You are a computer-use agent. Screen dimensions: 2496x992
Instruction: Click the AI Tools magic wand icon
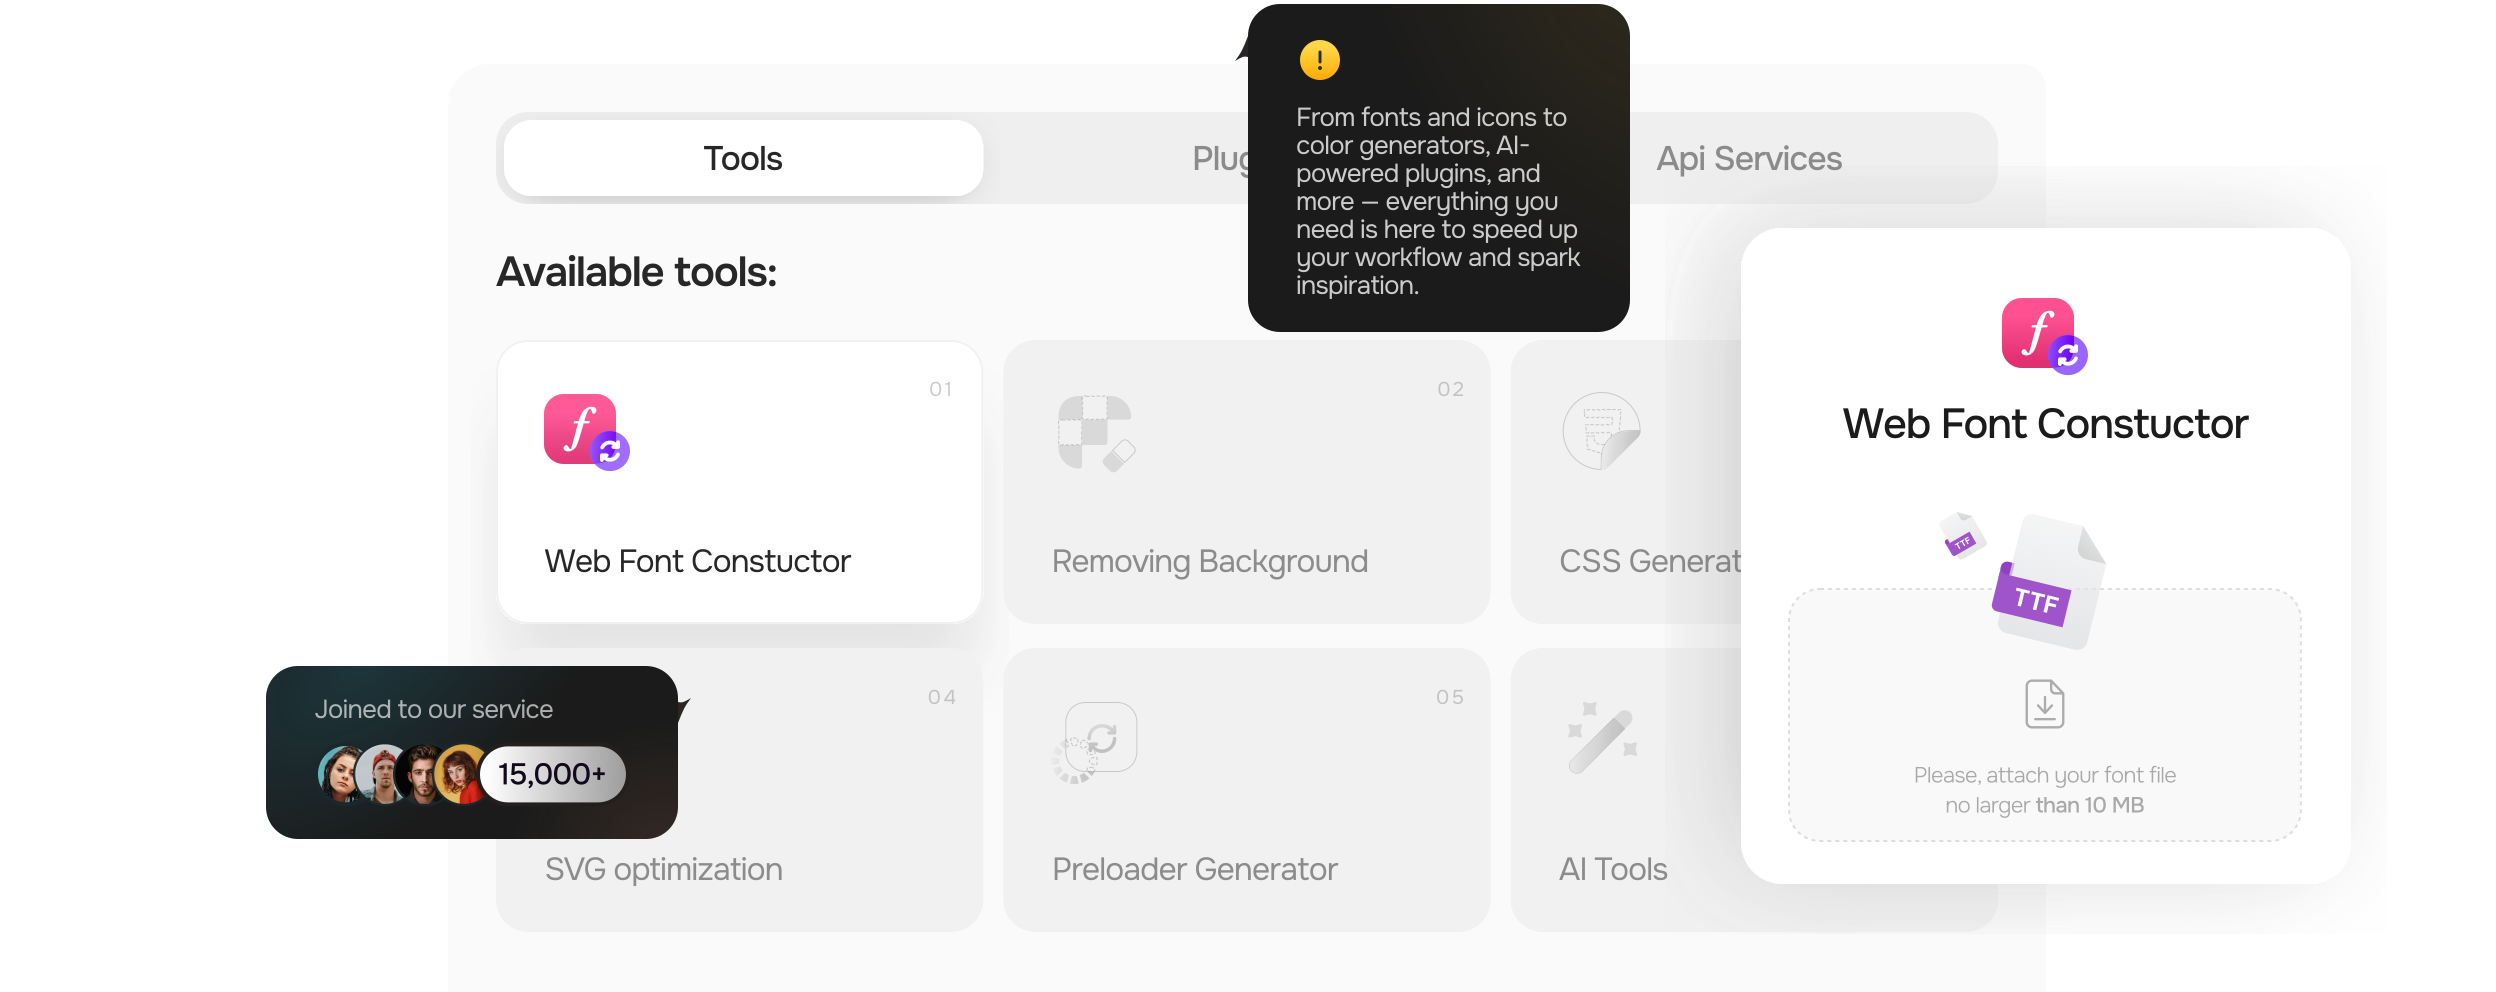click(x=1602, y=740)
